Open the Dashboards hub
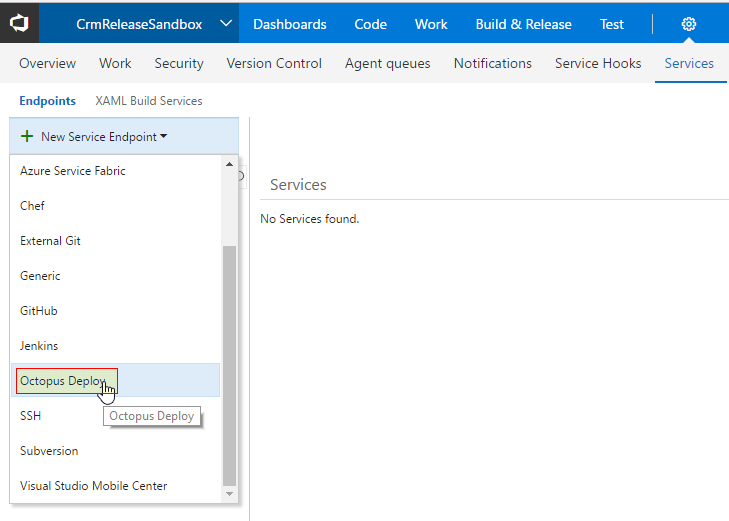 point(290,24)
